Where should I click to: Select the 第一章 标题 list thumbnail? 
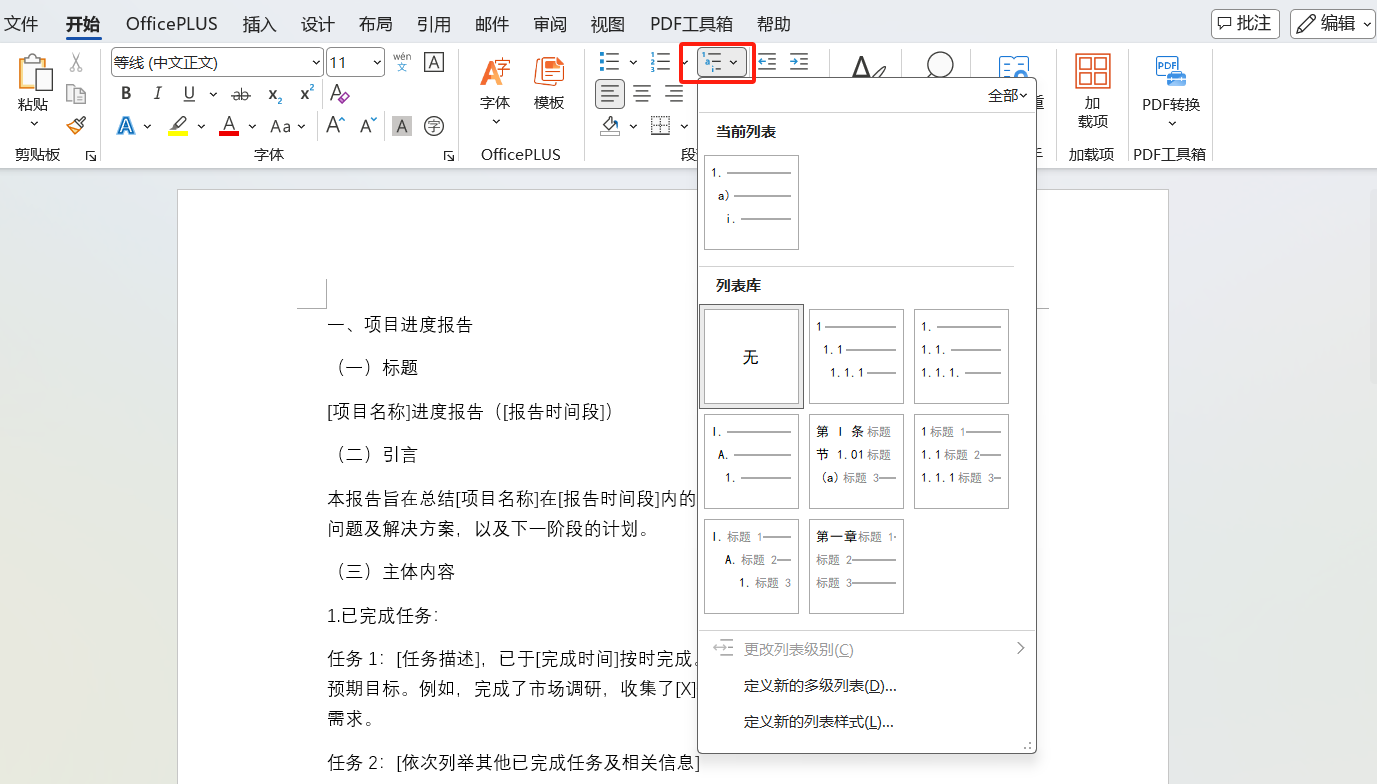coord(856,566)
